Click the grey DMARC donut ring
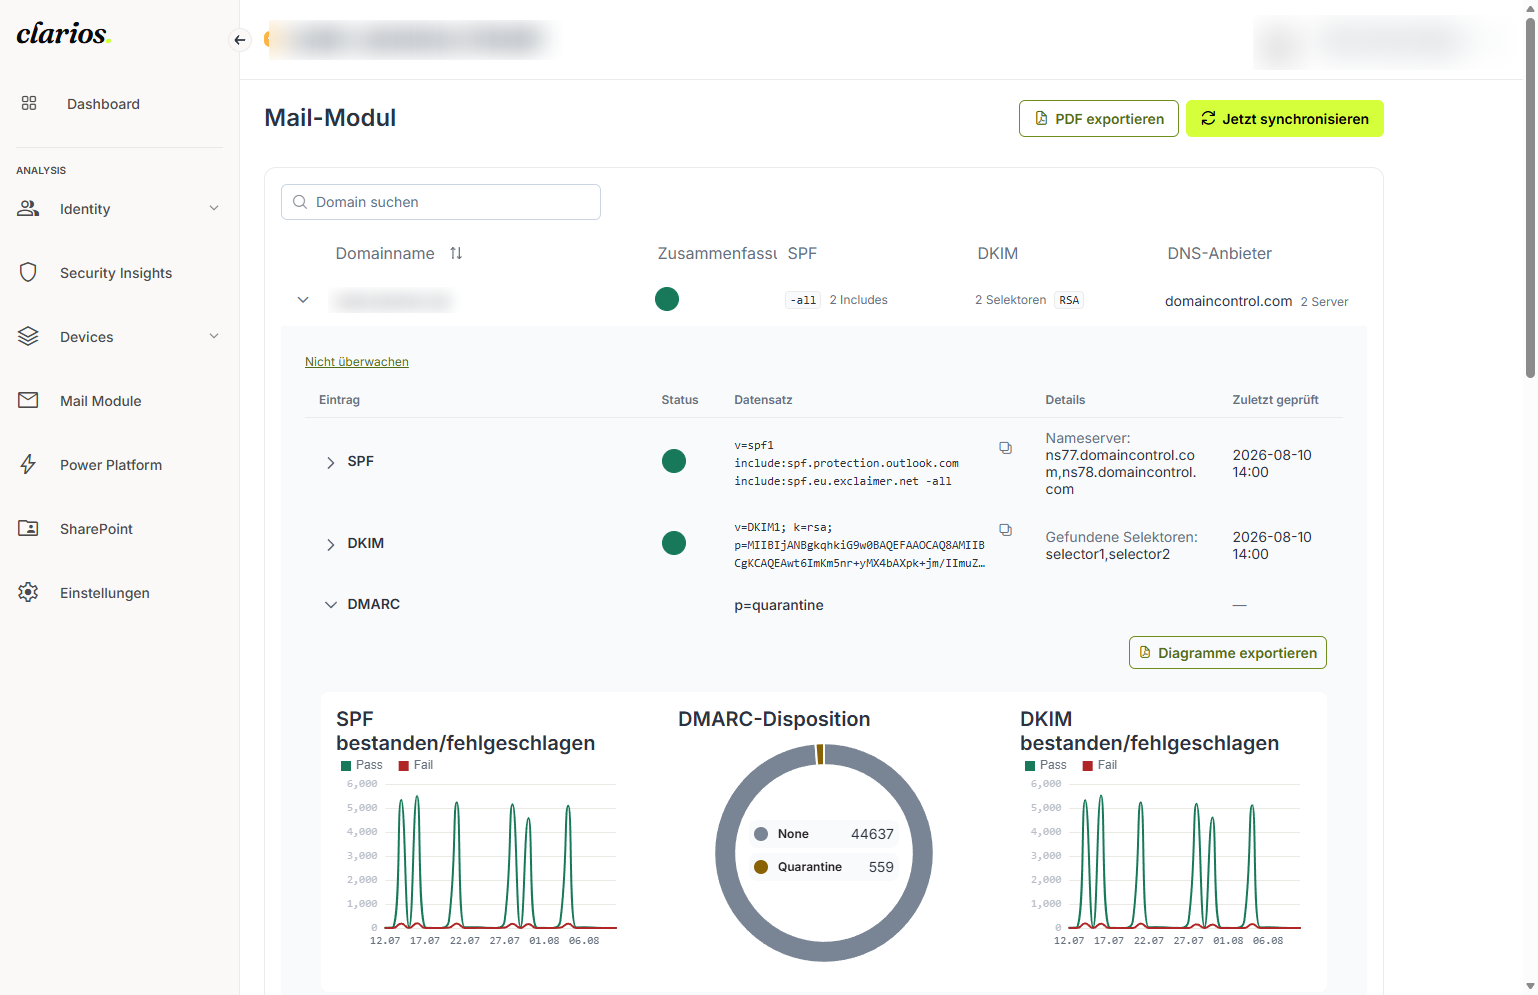The width and height of the screenshot is (1538, 995). pos(726,853)
